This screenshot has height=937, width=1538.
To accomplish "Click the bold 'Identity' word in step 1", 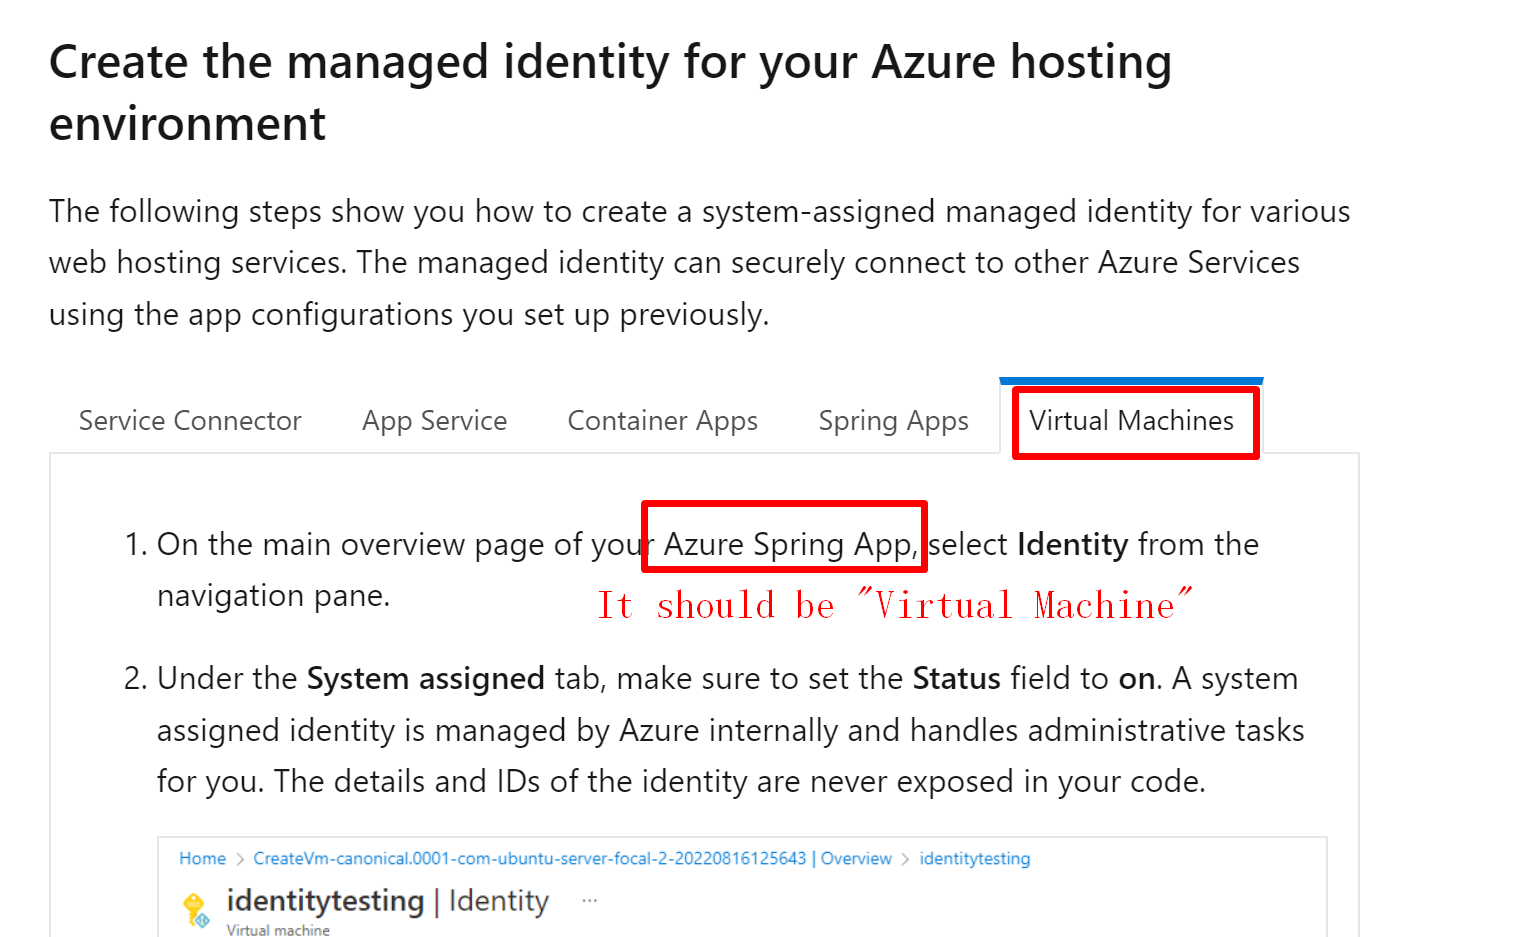I will click(1073, 544).
